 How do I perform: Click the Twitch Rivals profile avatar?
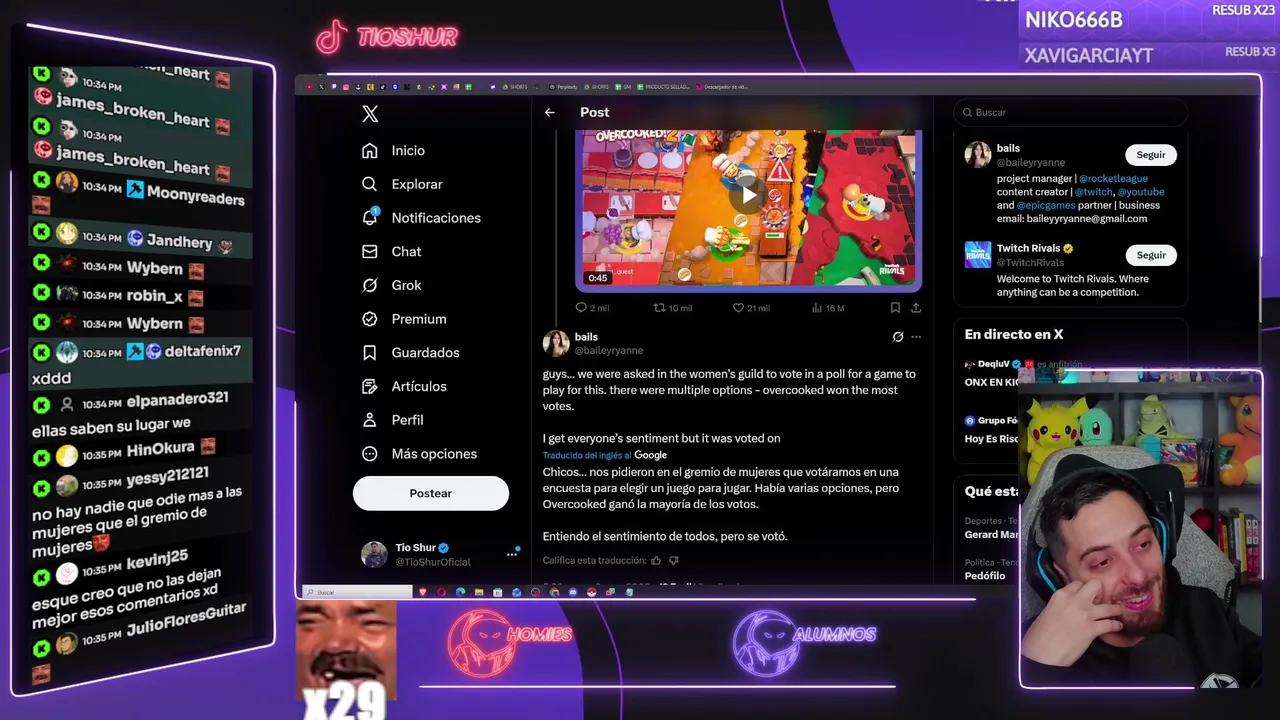977,255
